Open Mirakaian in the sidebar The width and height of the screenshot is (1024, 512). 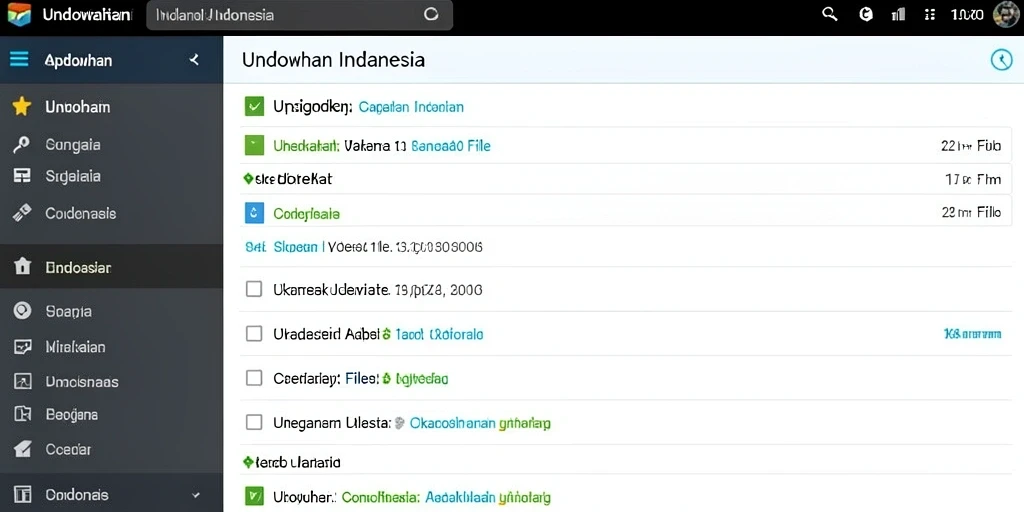pos(111,347)
